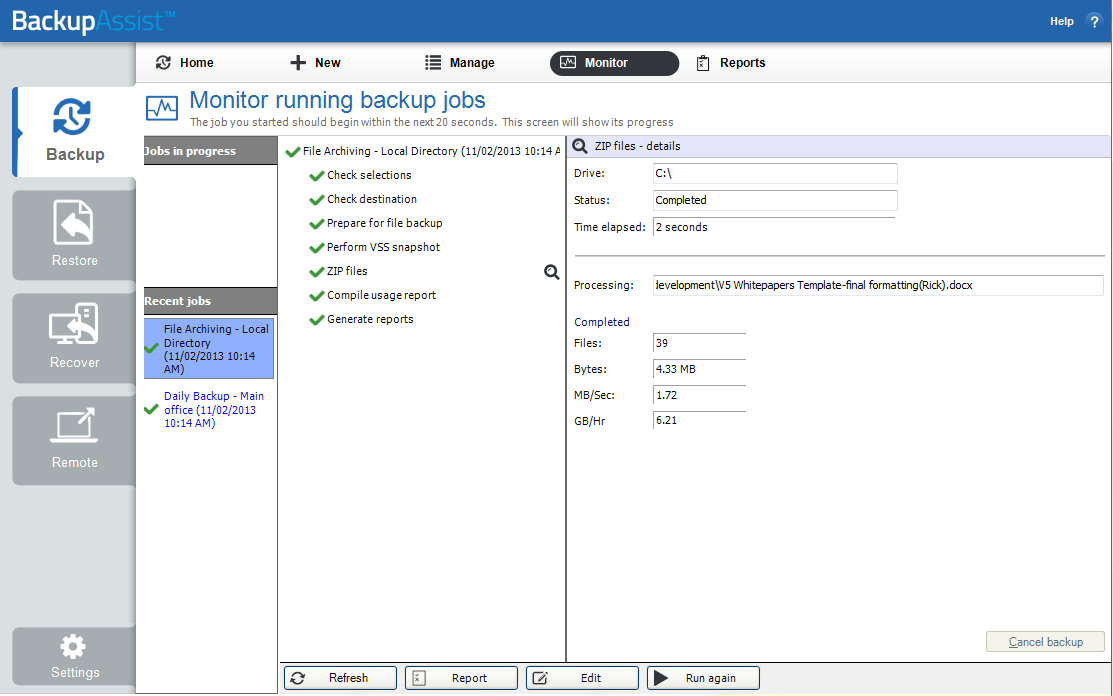Click magnifier icon beside ZIP files step
The height and width of the screenshot is (696, 1113).
click(551, 272)
